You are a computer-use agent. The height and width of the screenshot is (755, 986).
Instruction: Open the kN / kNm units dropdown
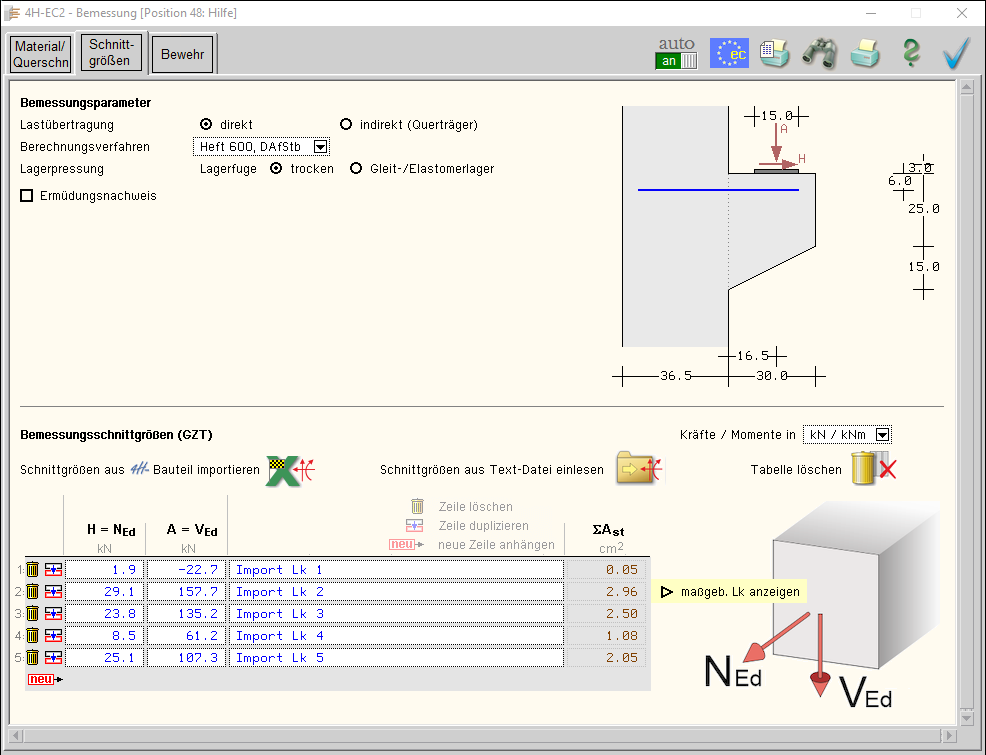click(x=881, y=435)
